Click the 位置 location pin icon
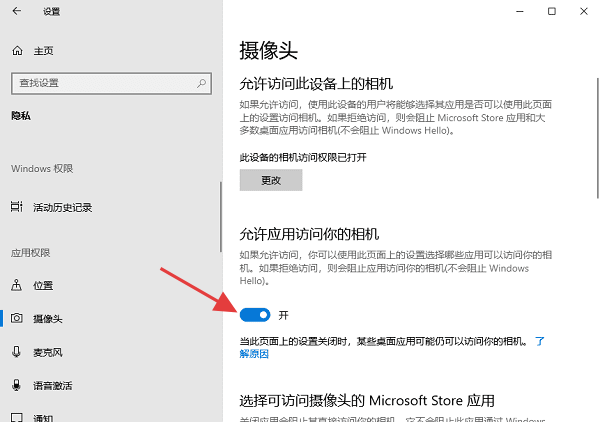The image size is (600, 422). [x=16, y=285]
